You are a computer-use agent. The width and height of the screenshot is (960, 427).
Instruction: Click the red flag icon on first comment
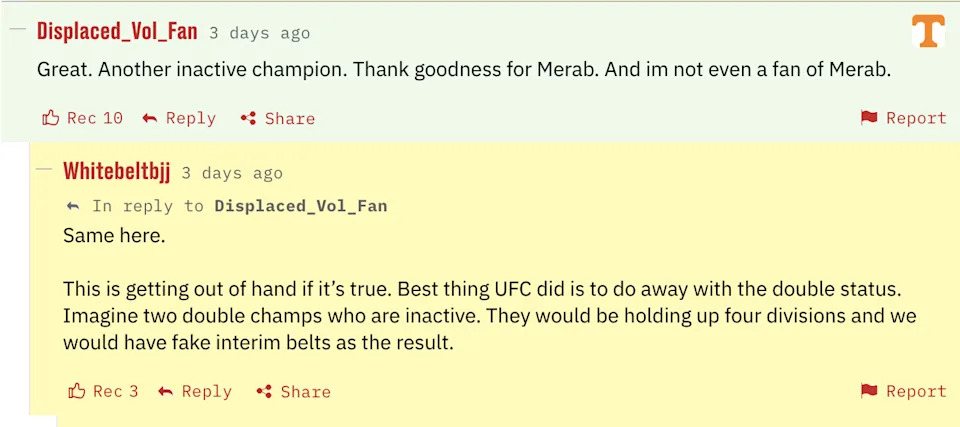click(869, 118)
